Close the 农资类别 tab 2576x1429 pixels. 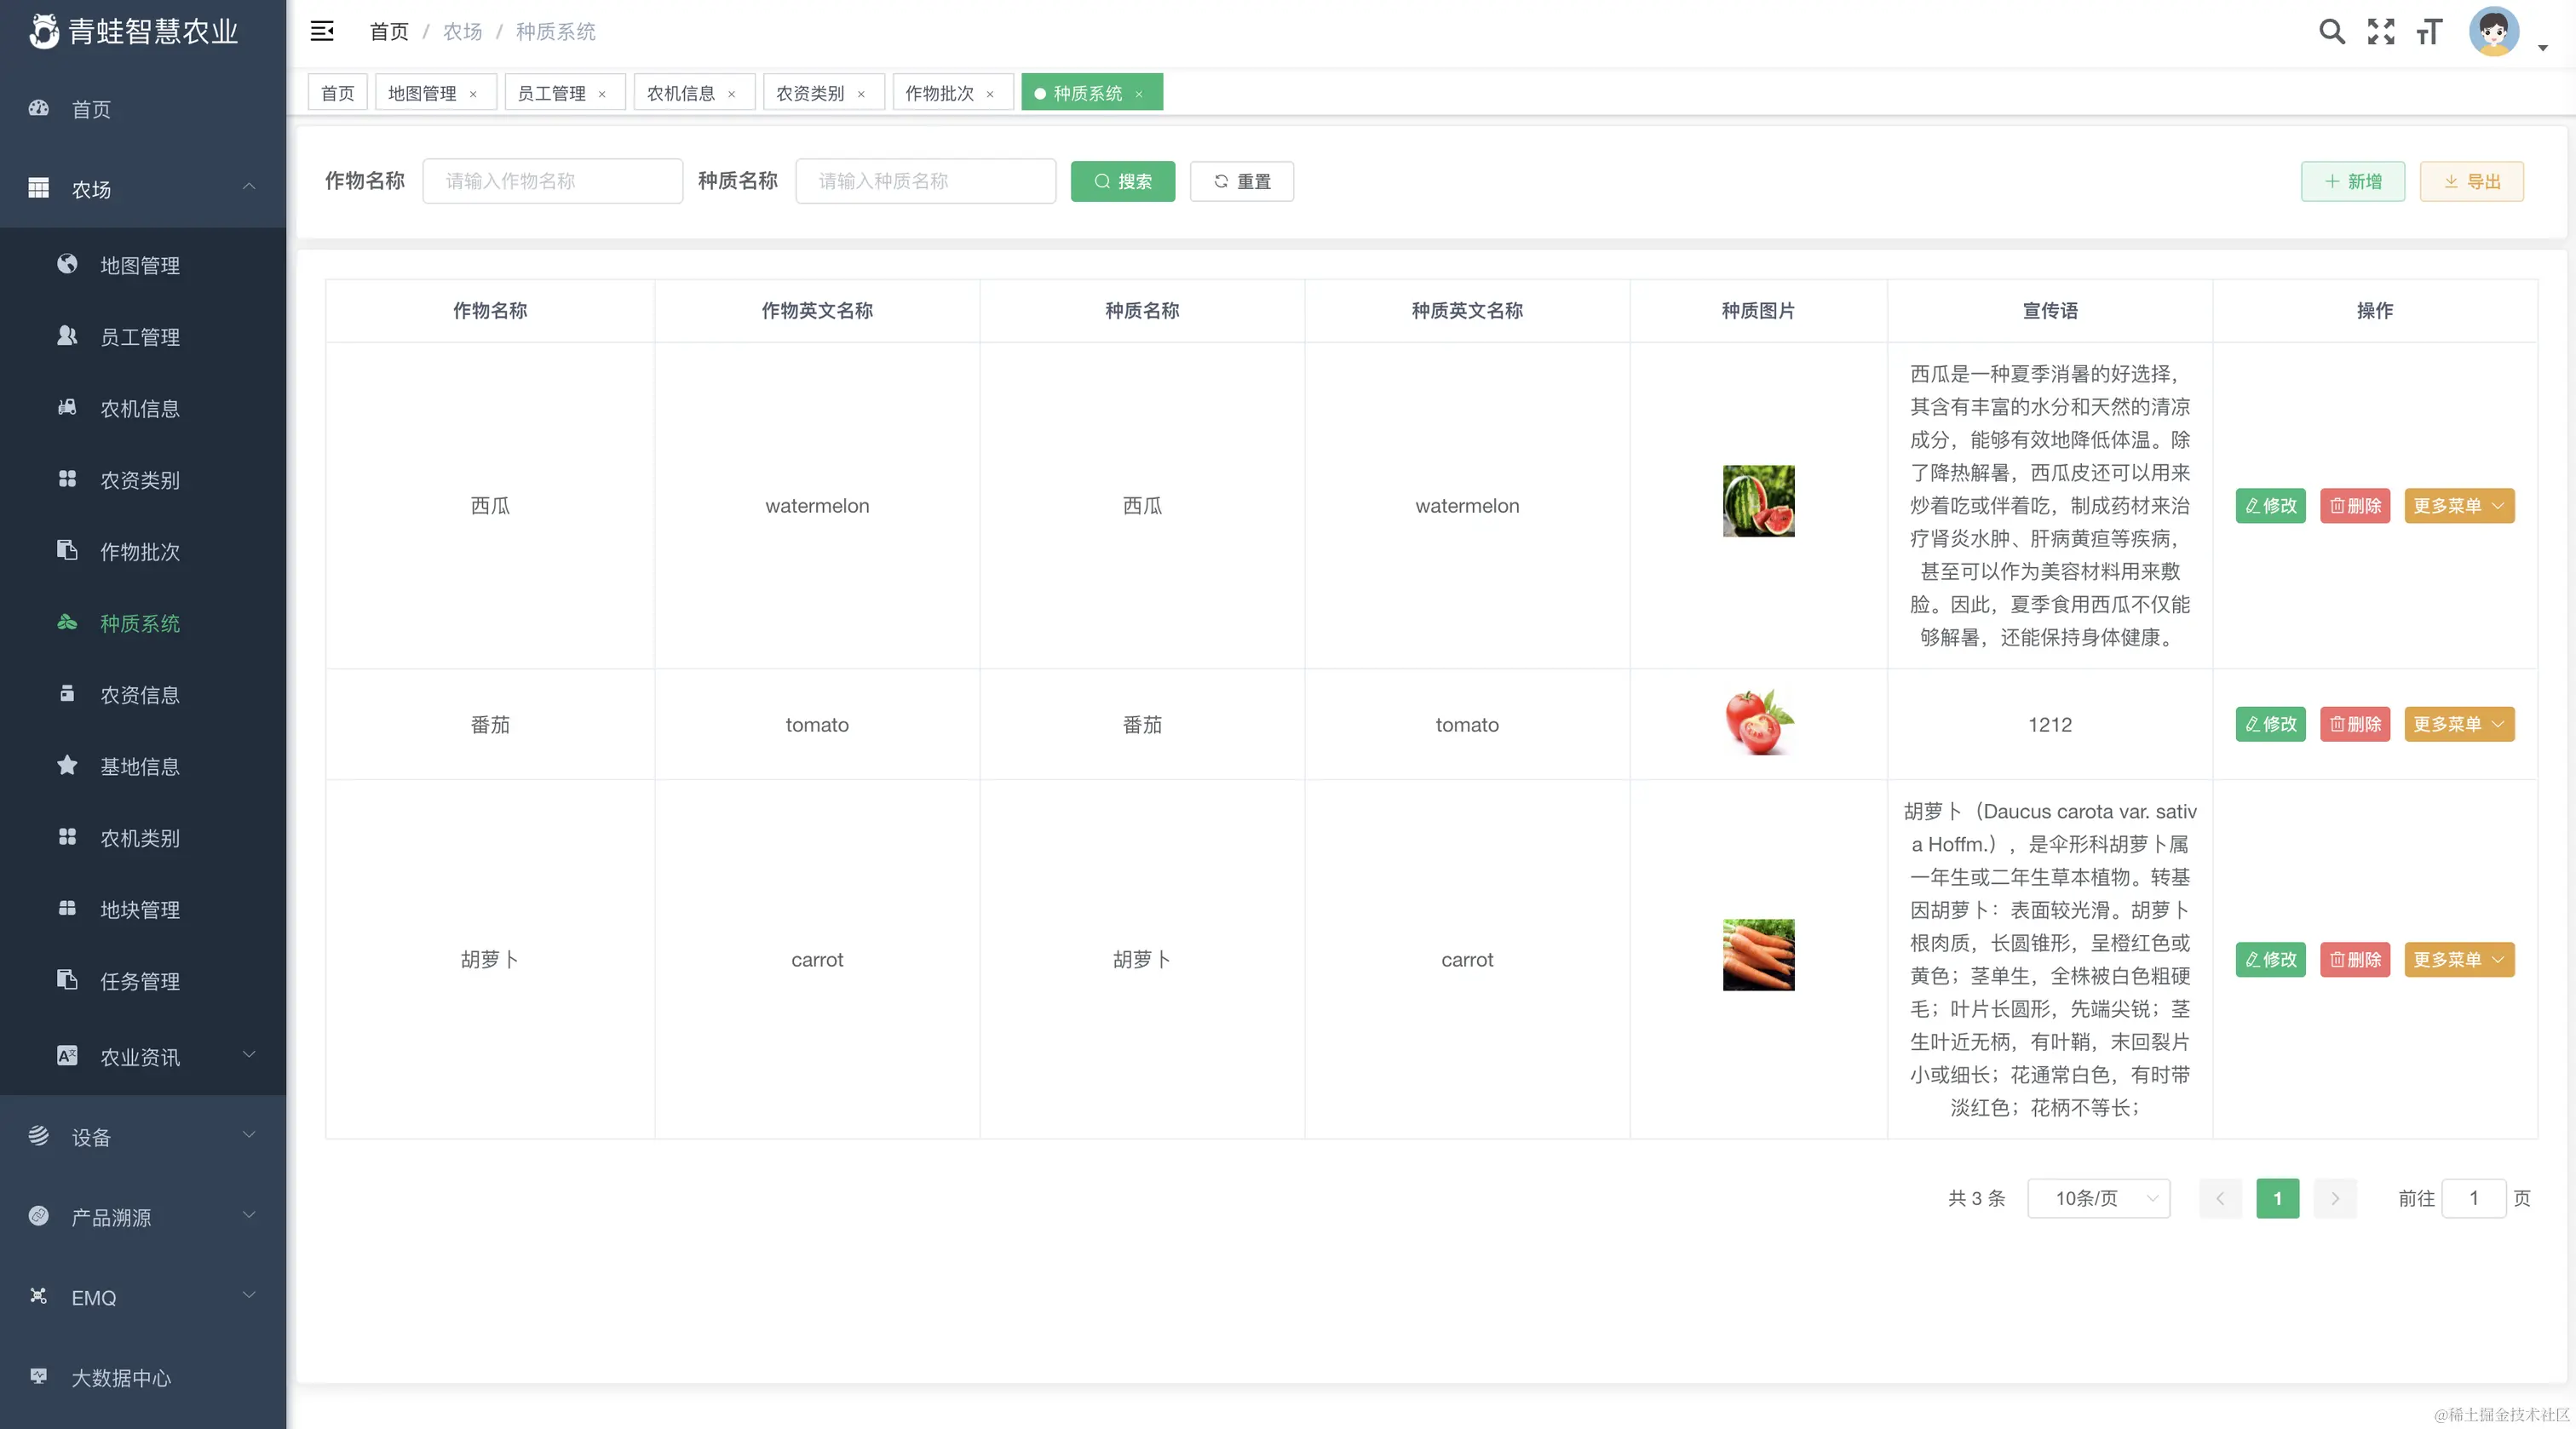(x=862, y=93)
